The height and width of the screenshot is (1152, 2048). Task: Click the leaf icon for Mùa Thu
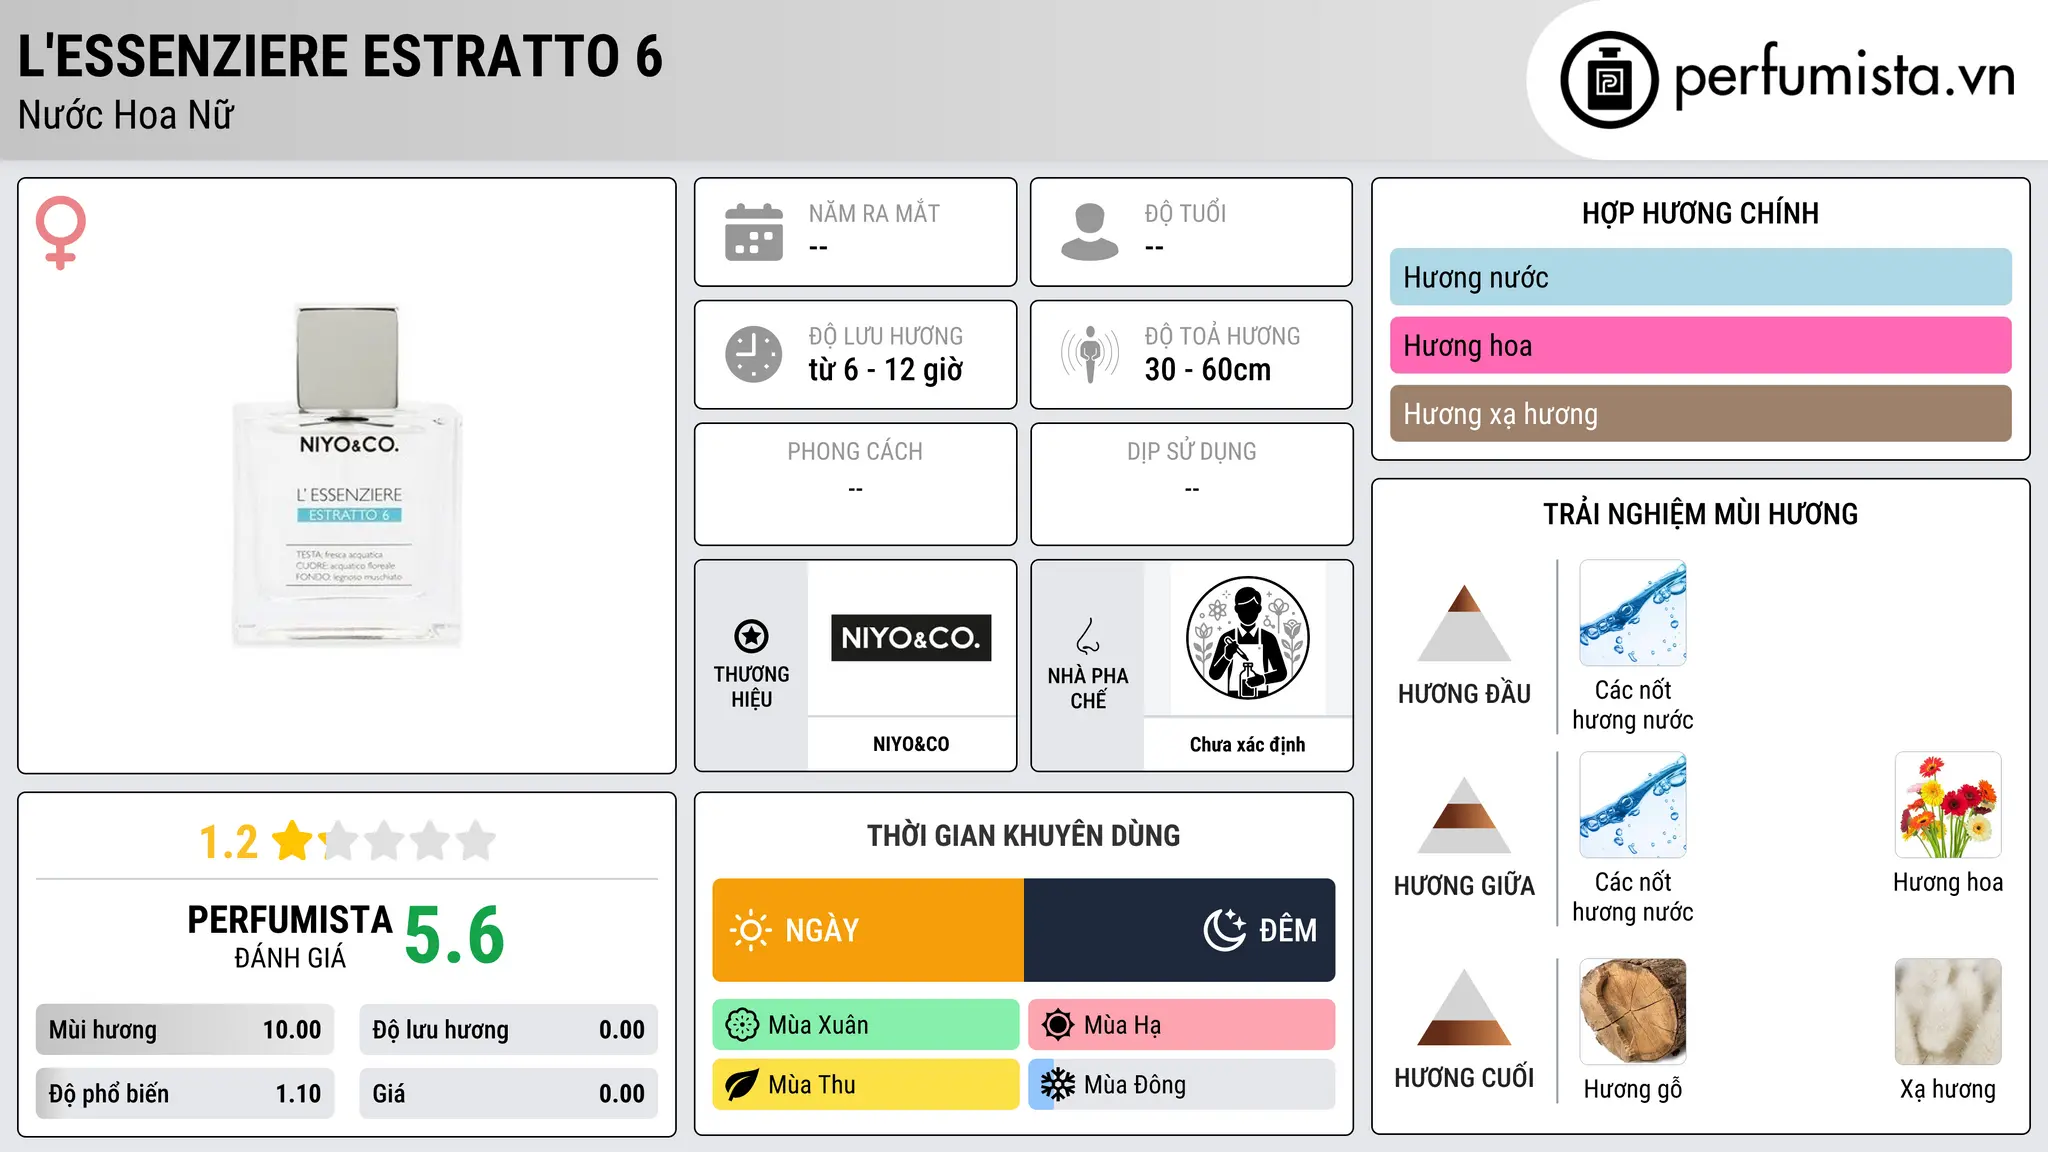742,1085
